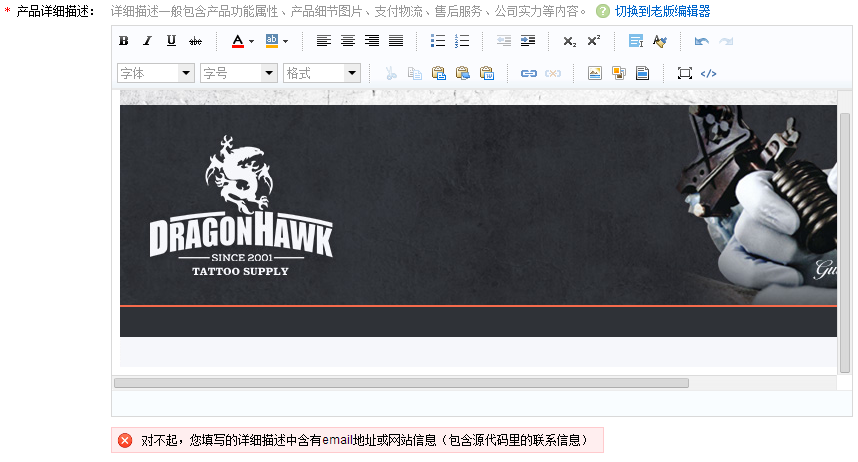Image resolution: width=858 pixels, height=462 pixels.
Task: Toggle bold formatting
Action: point(124,41)
